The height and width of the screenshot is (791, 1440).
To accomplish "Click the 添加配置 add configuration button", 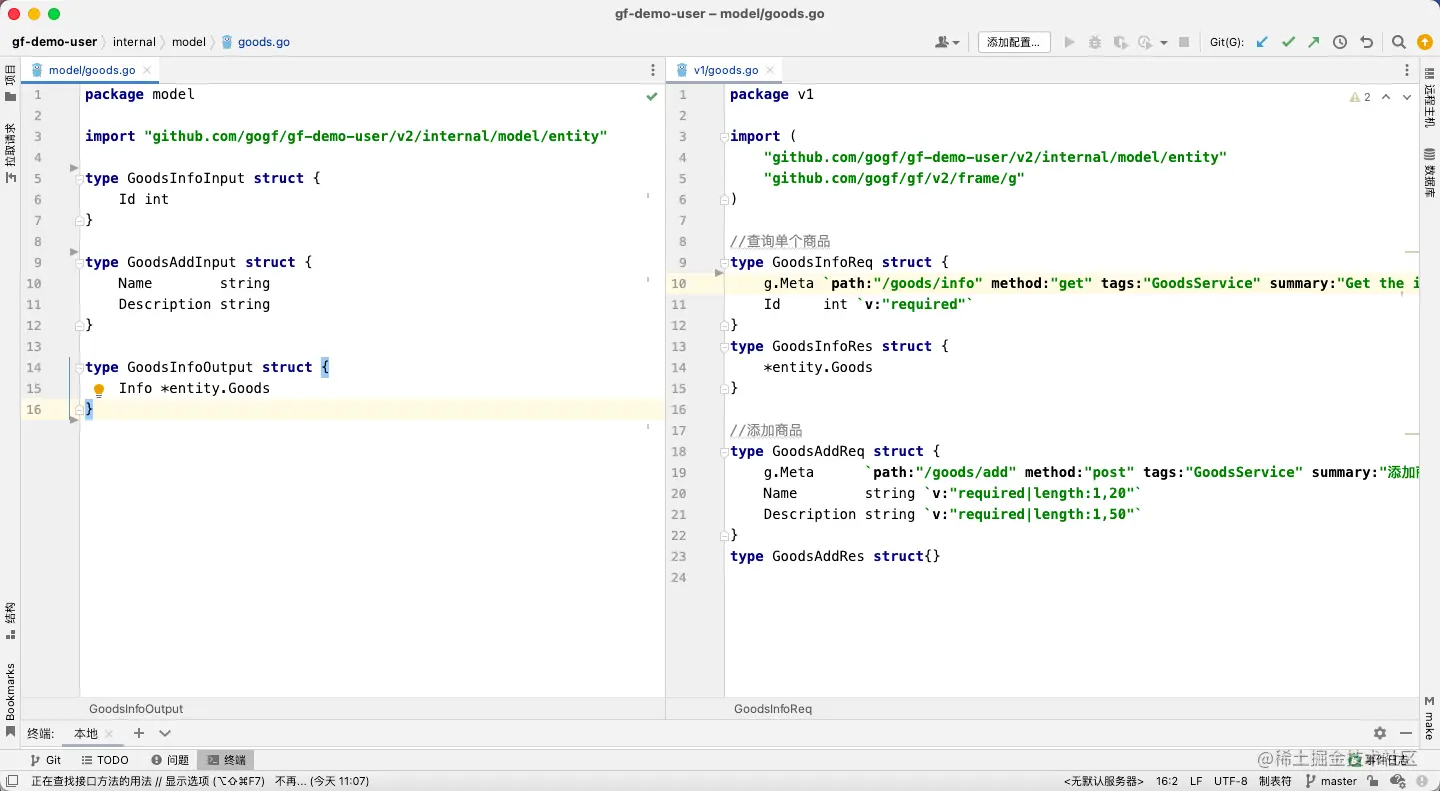I will pos(1014,42).
